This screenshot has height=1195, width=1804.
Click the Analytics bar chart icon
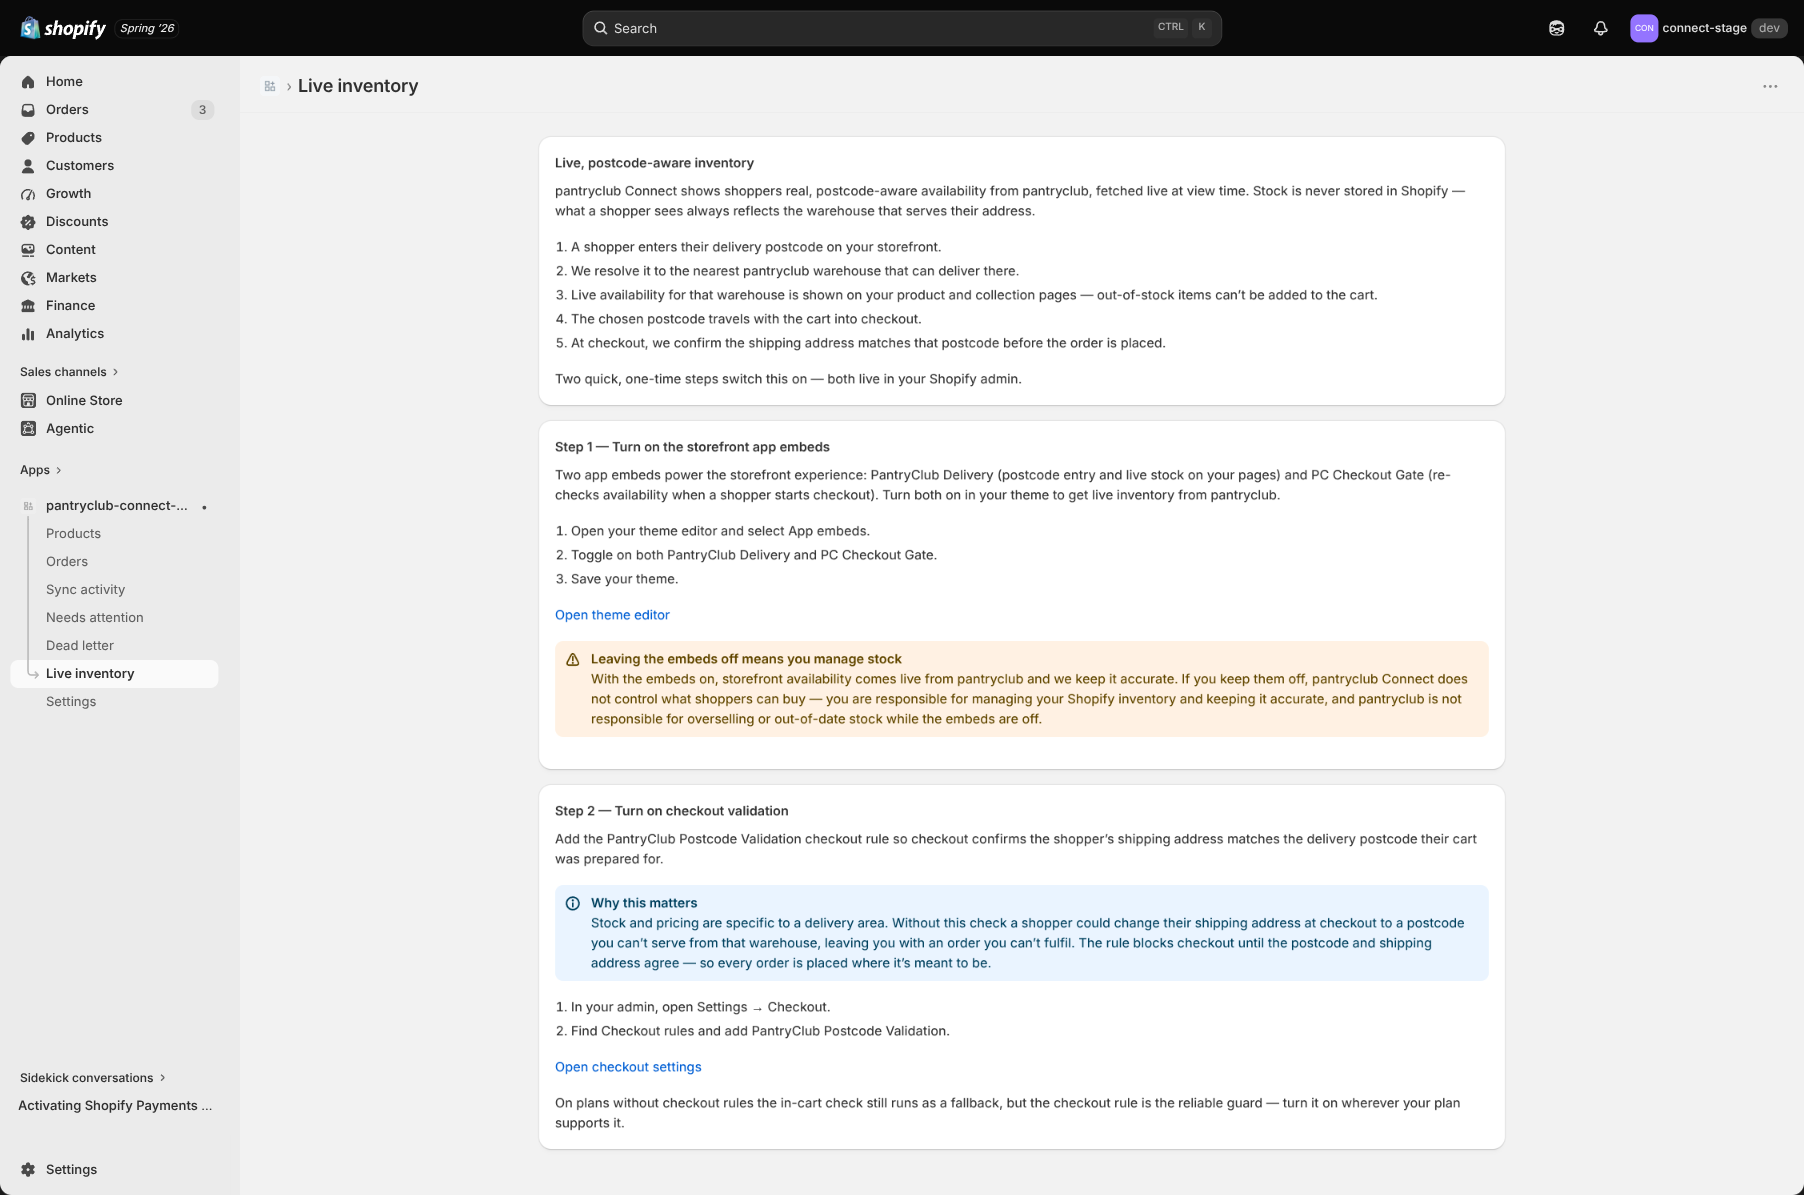[x=28, y=334]
